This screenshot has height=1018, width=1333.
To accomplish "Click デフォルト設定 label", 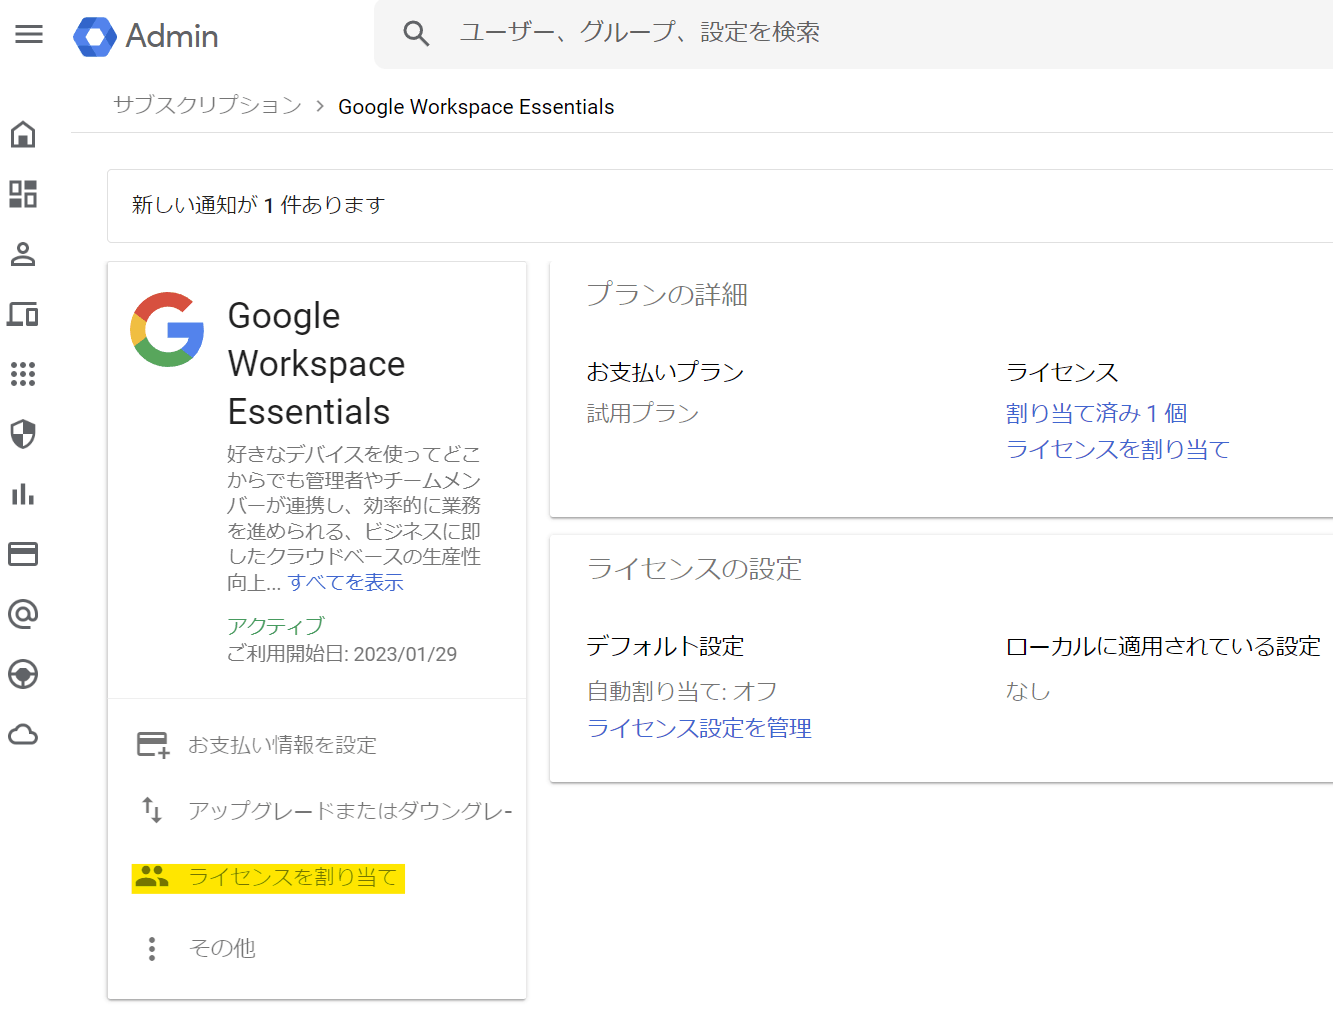I will pyautogui.click(x=665, y=647).
